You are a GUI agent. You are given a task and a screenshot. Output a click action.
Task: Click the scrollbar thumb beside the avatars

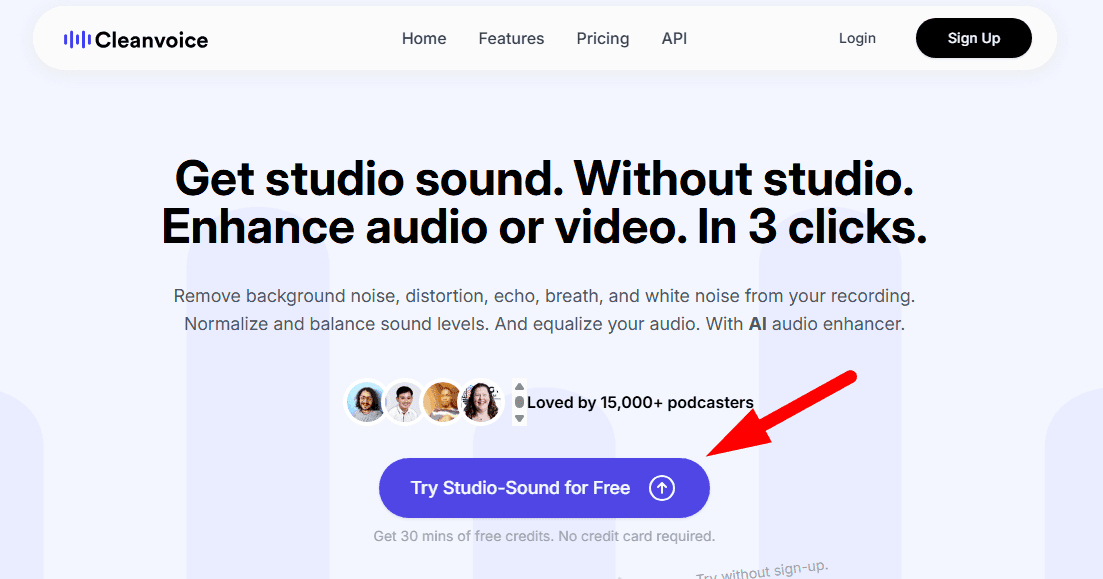click(x=519, y=402)
